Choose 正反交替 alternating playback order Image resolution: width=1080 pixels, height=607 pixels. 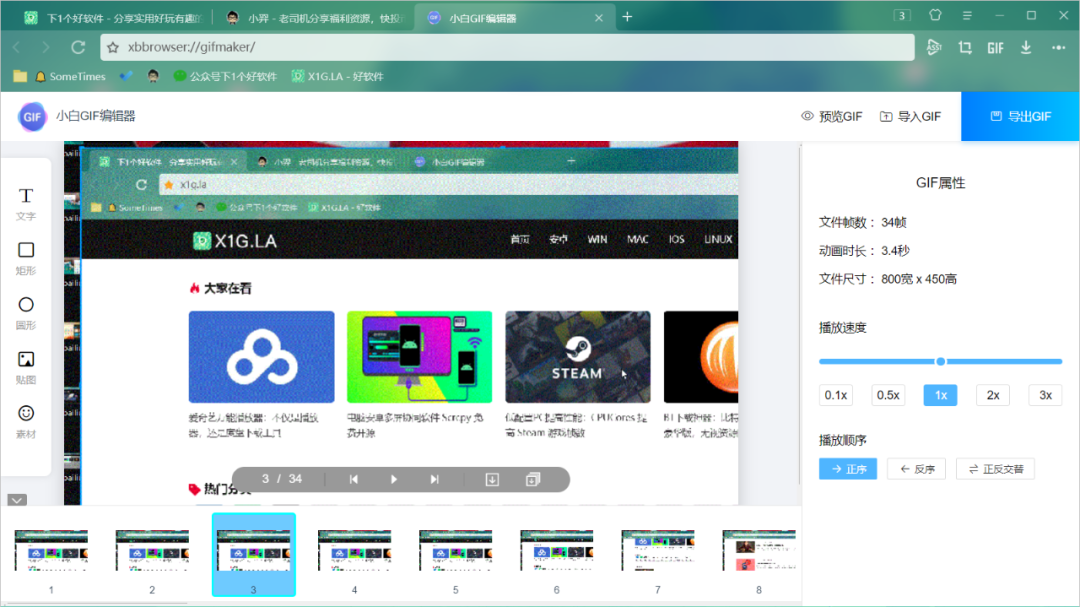pos(995,469)
